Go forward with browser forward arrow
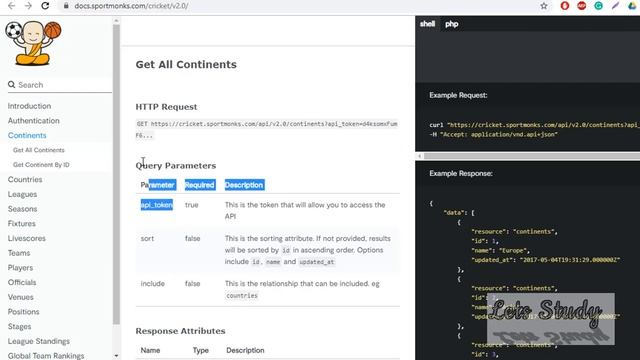 coord(28,6)
